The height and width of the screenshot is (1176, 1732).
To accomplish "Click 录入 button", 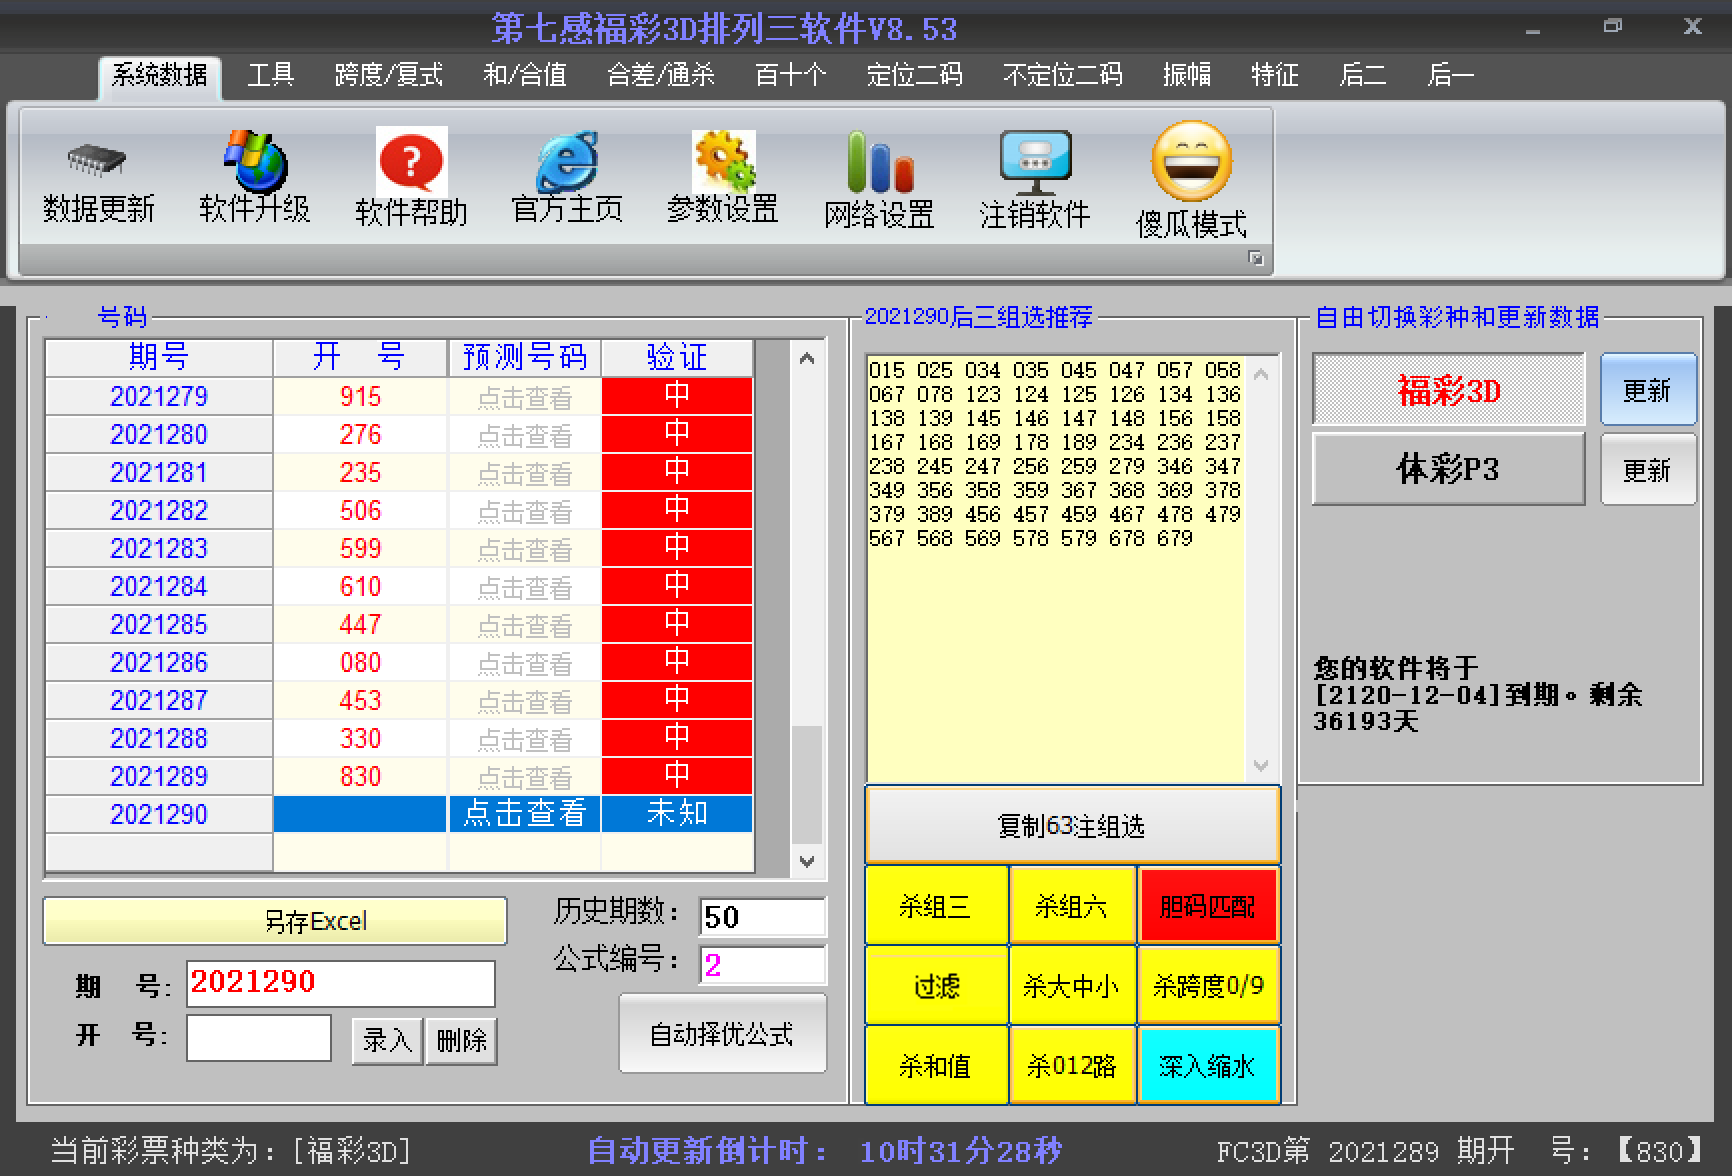I will [387, 1041].
